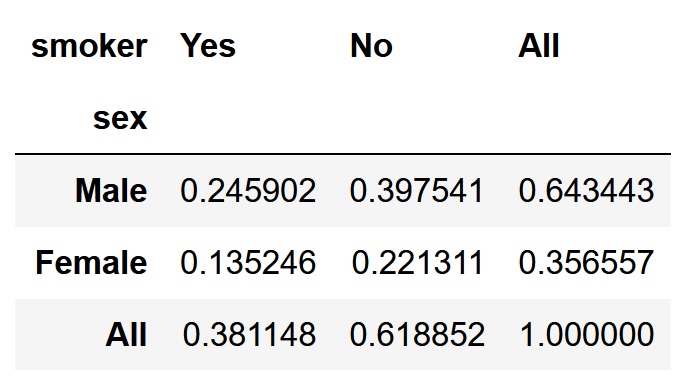Click cell value 0.397541
696x380 pixels.
(416, 191)
